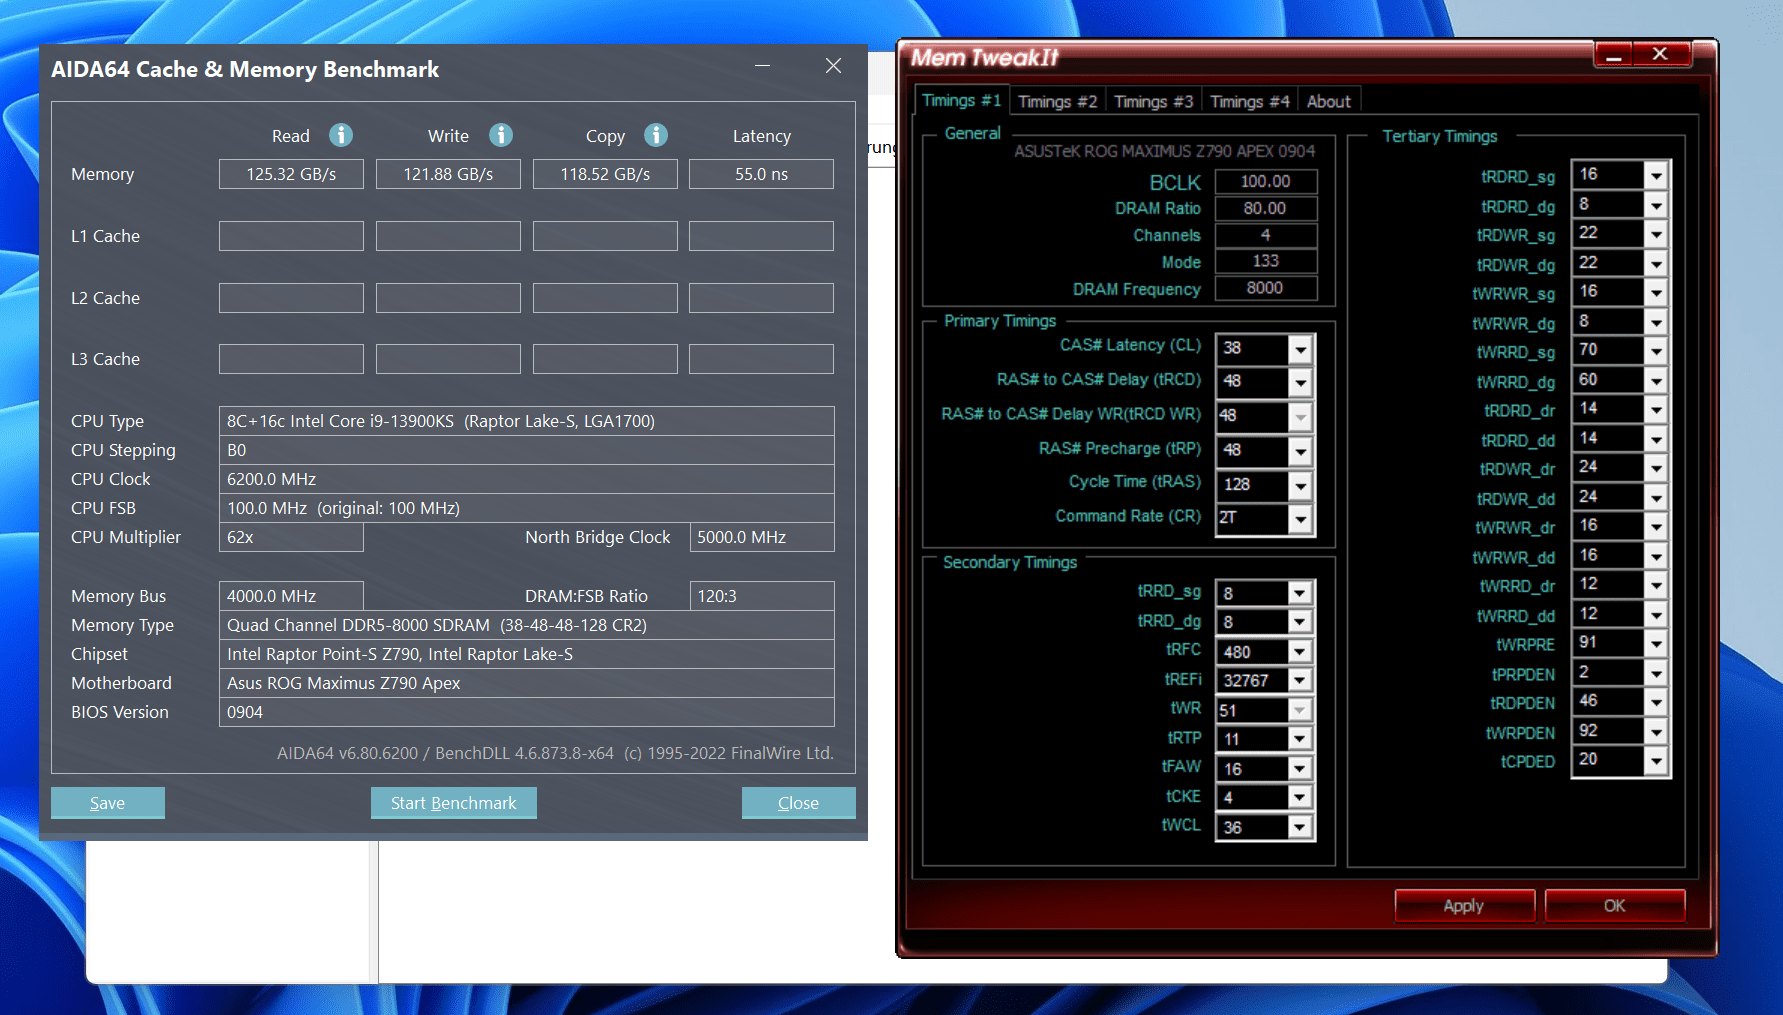
Task: Click the Memory Write 121.88 GB/s field
Action: point(448,174)
